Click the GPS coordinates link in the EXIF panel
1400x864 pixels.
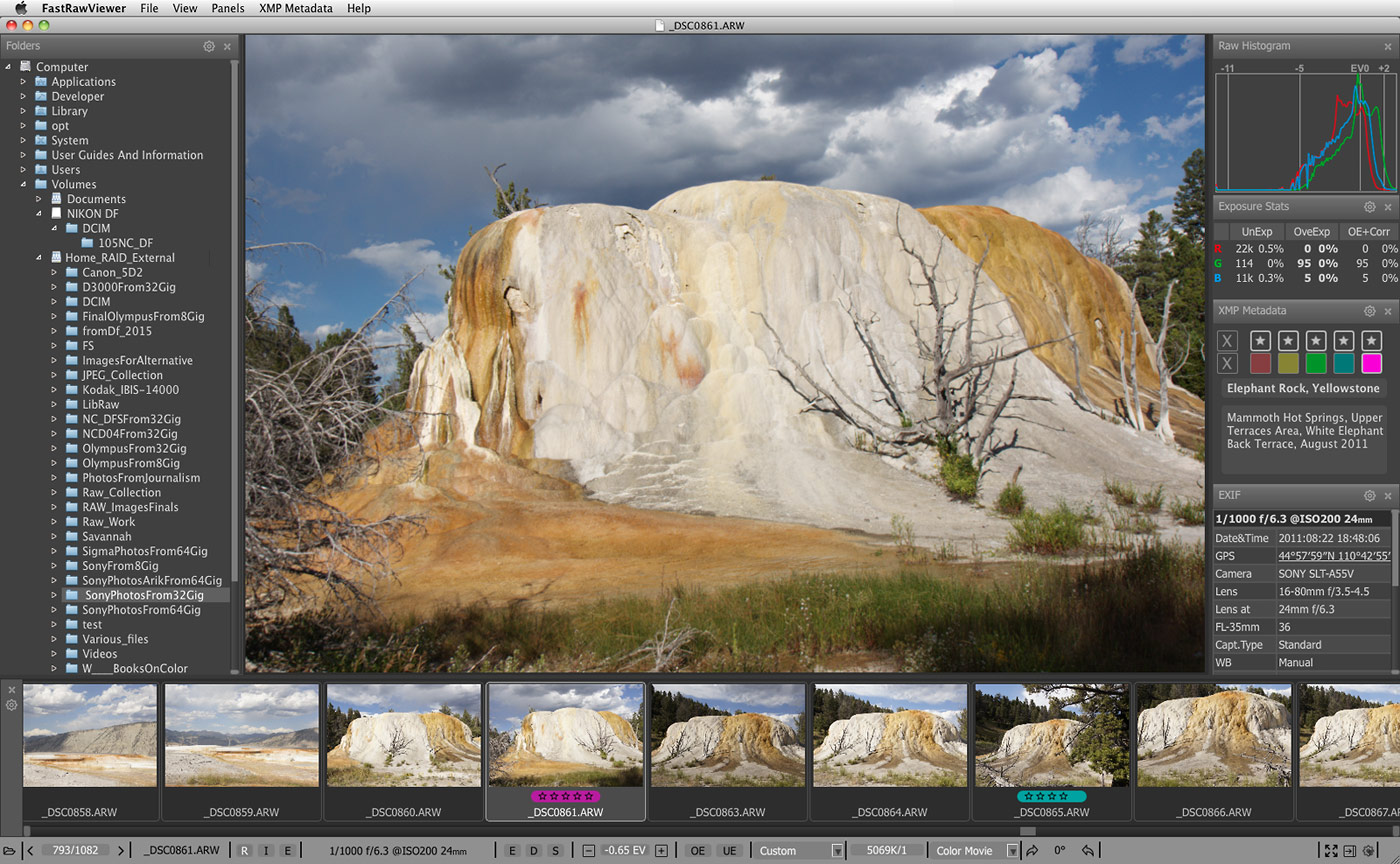point(1334,555)
